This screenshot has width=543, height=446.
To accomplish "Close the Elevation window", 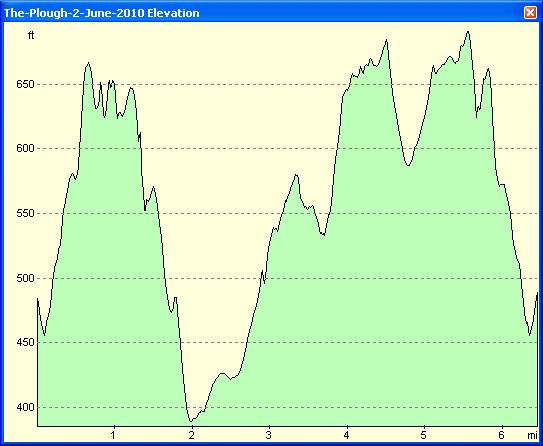I will (530, 13).
